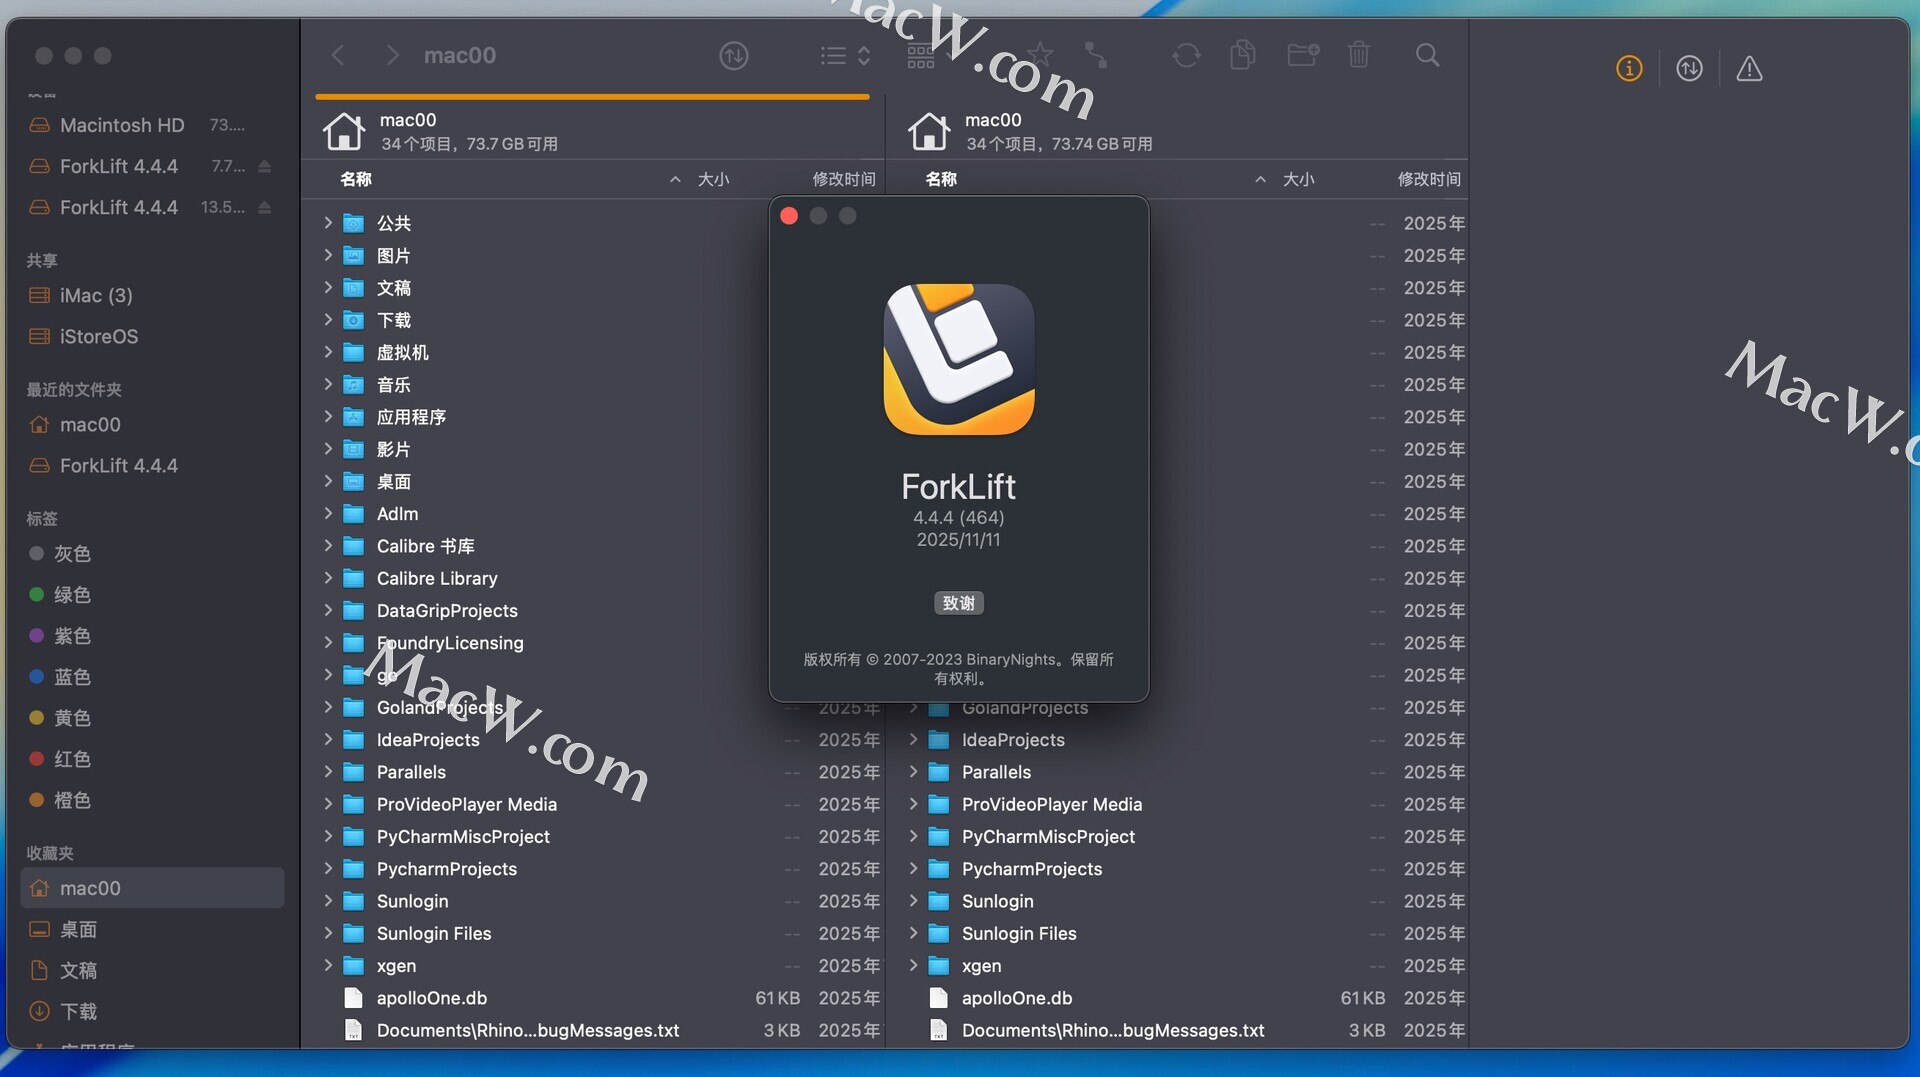Open iStoreOS in the sidebar
The height and width of the screenshot is (1077, 1920).
98,337
